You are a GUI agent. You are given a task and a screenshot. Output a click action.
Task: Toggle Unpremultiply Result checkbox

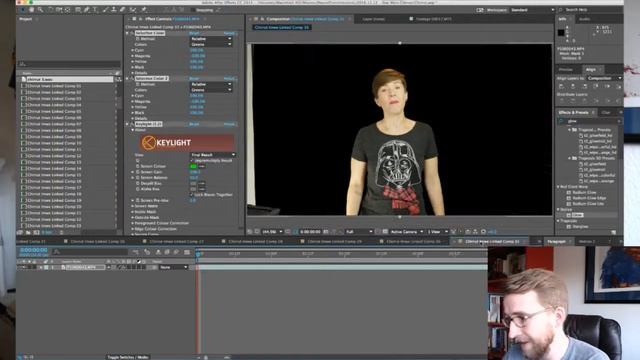click(x=192, y=160)
